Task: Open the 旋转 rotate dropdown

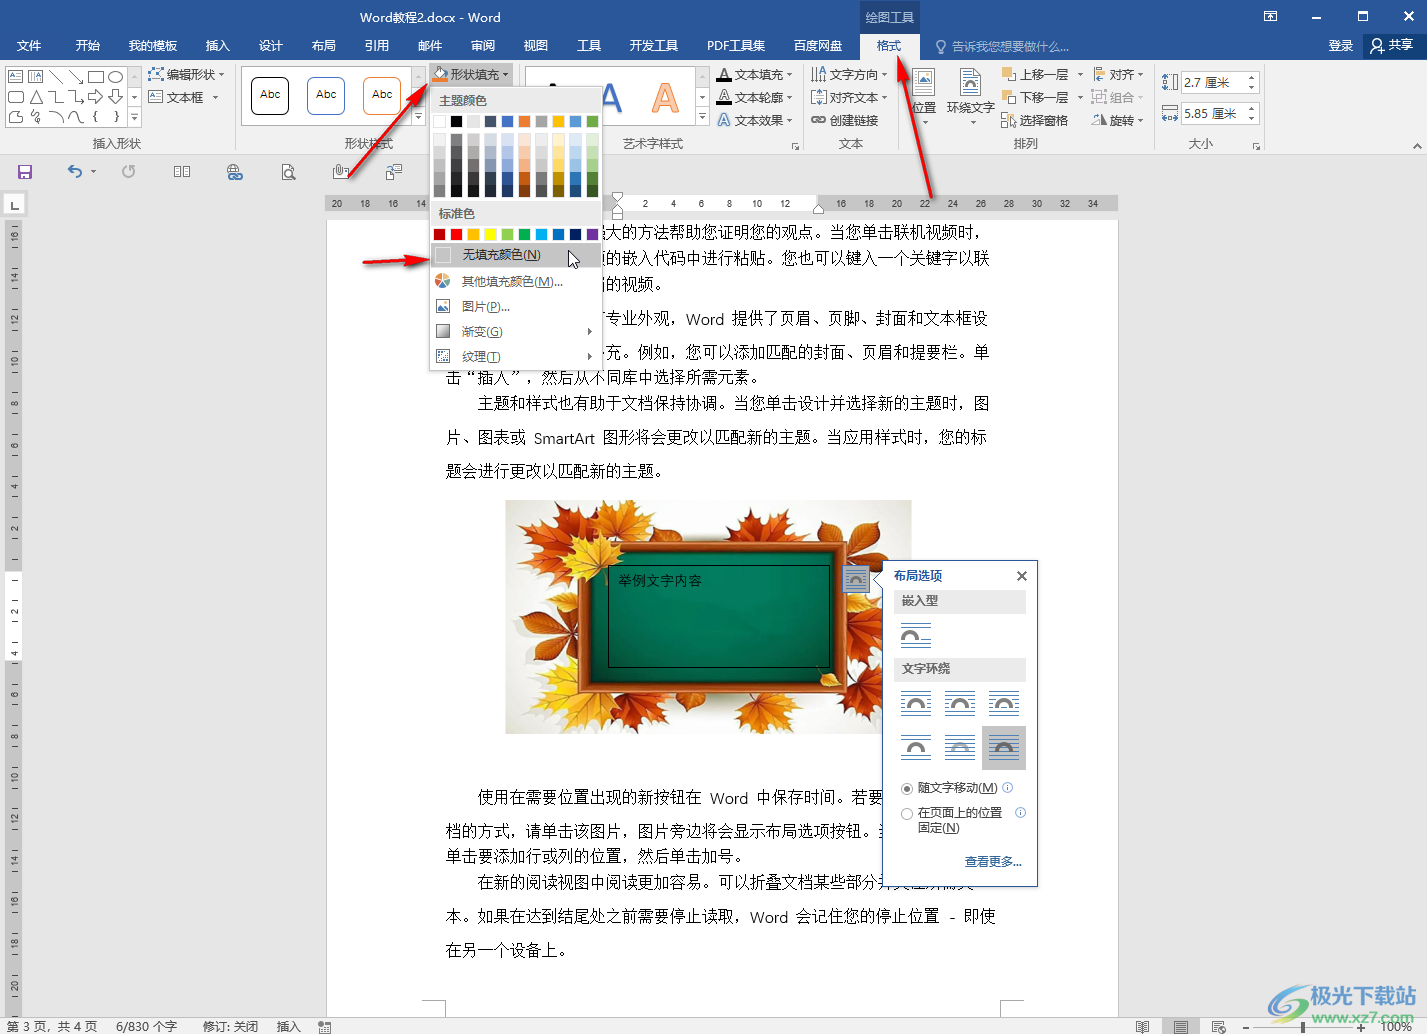Action: [x=1117, y=120]
